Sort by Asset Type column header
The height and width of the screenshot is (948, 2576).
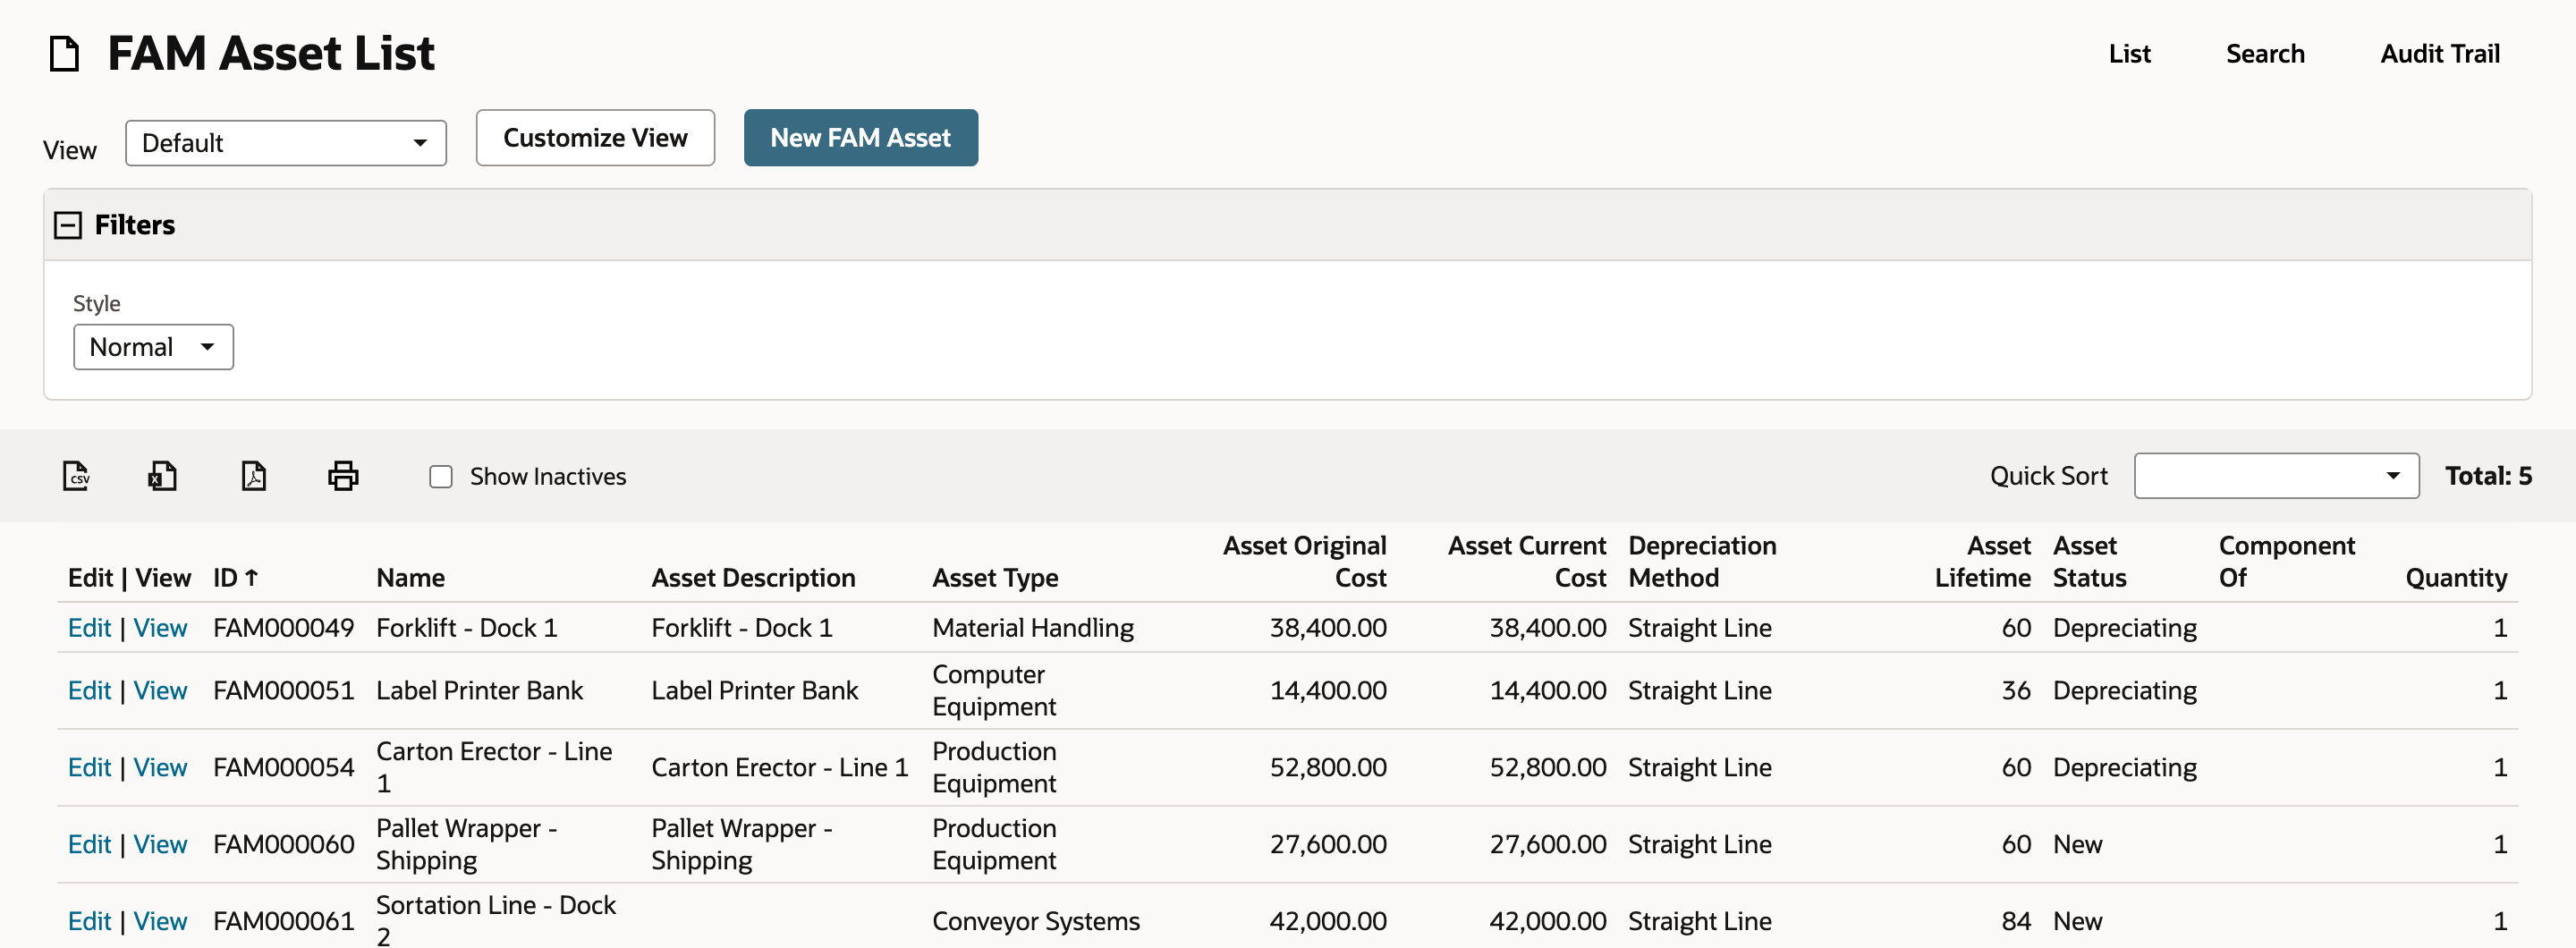(x=995, y=578)
